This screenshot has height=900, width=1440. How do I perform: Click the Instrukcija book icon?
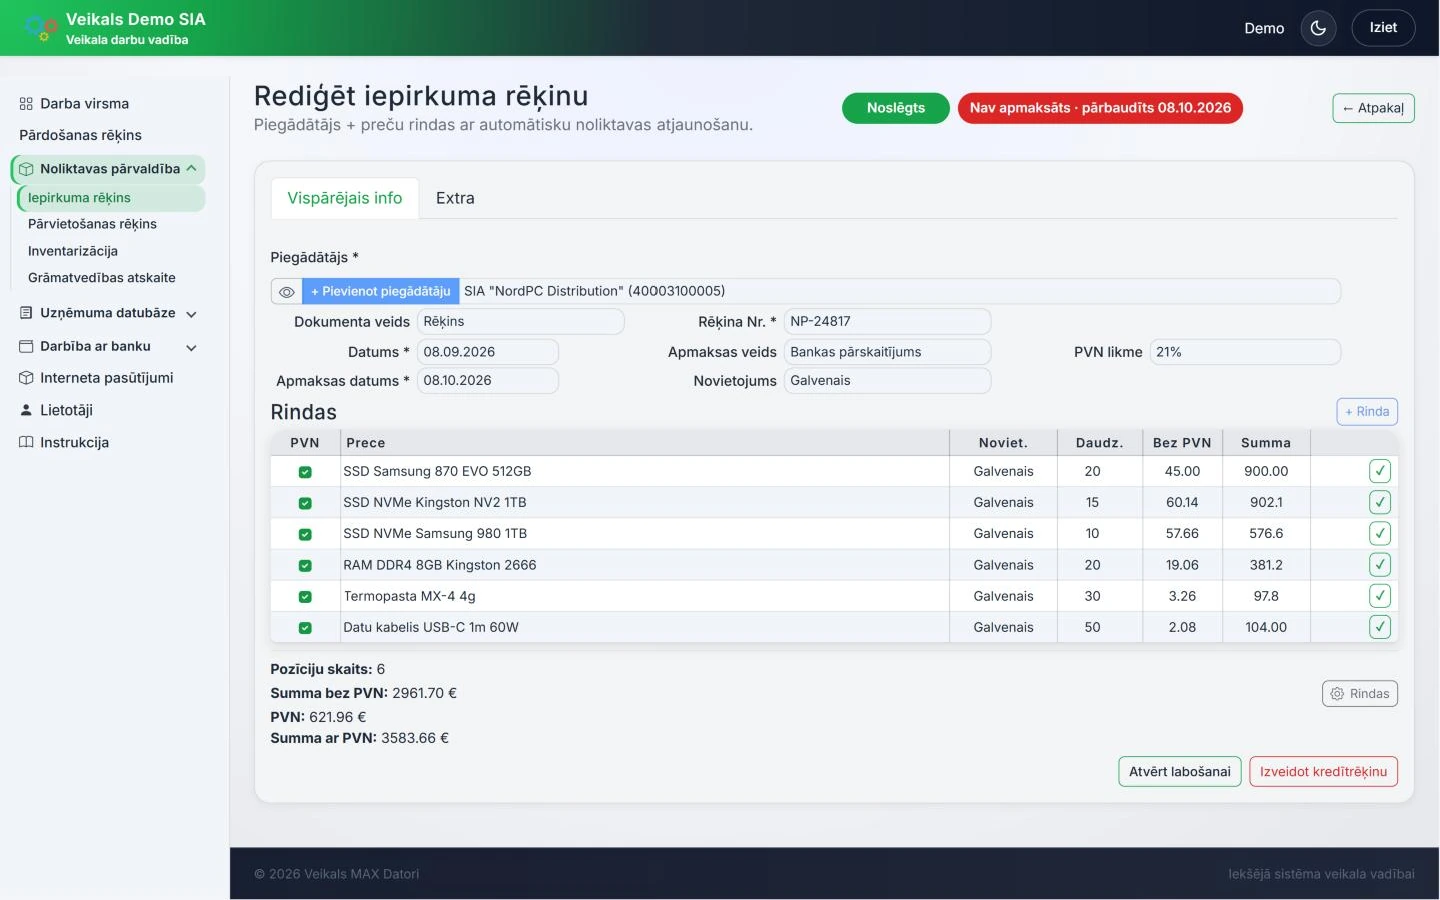(26, 442)
